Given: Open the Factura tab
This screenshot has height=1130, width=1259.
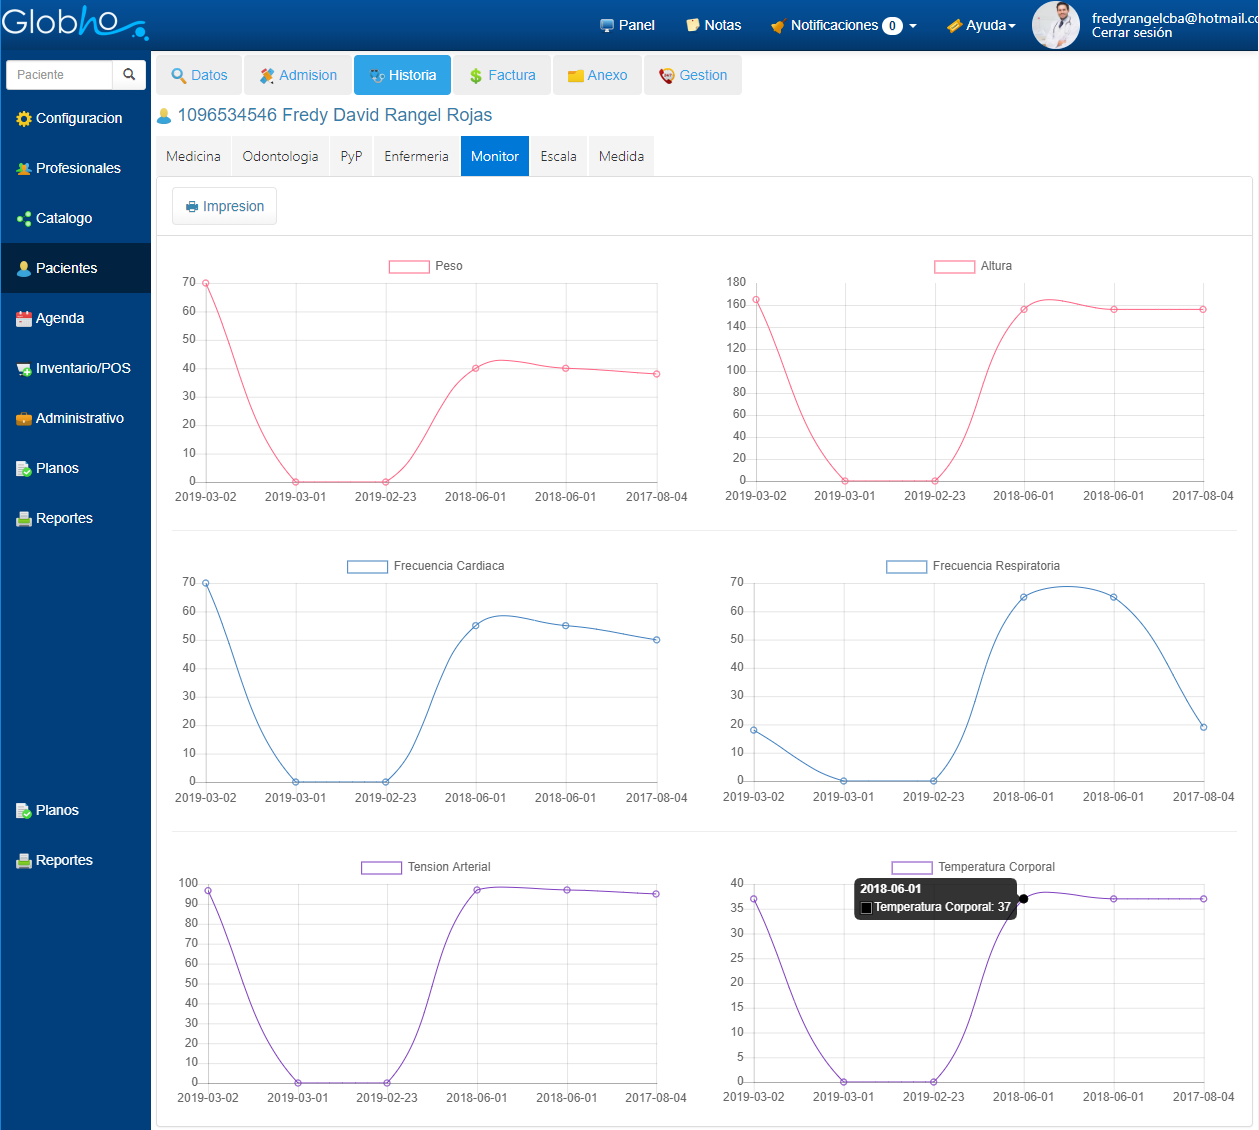Looking at the screenshot, I should 502,75.
